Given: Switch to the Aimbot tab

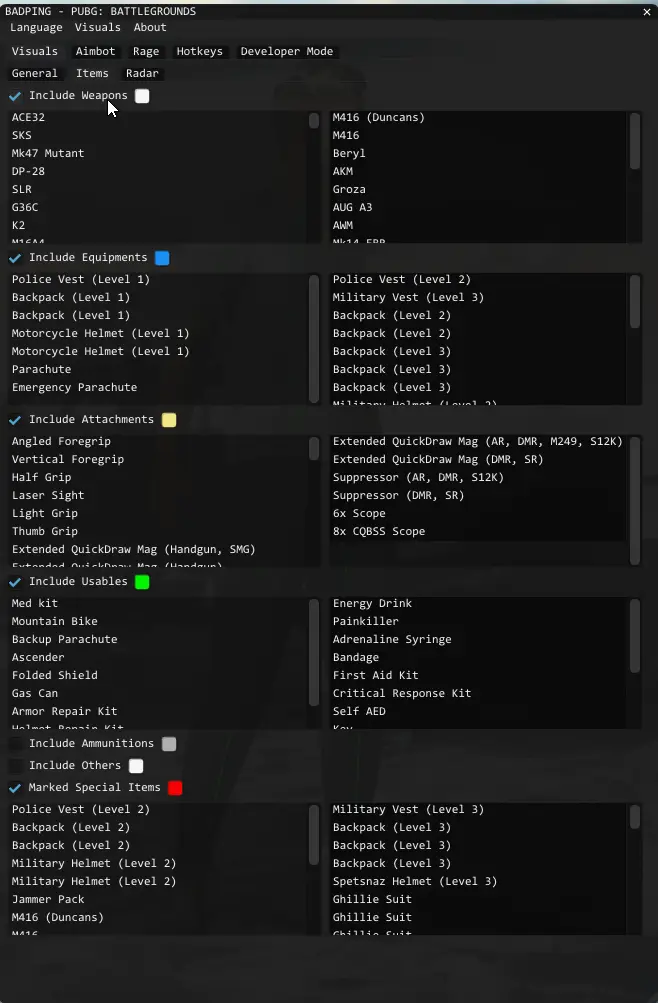Looking at the screenshot, I should [96, 51].
